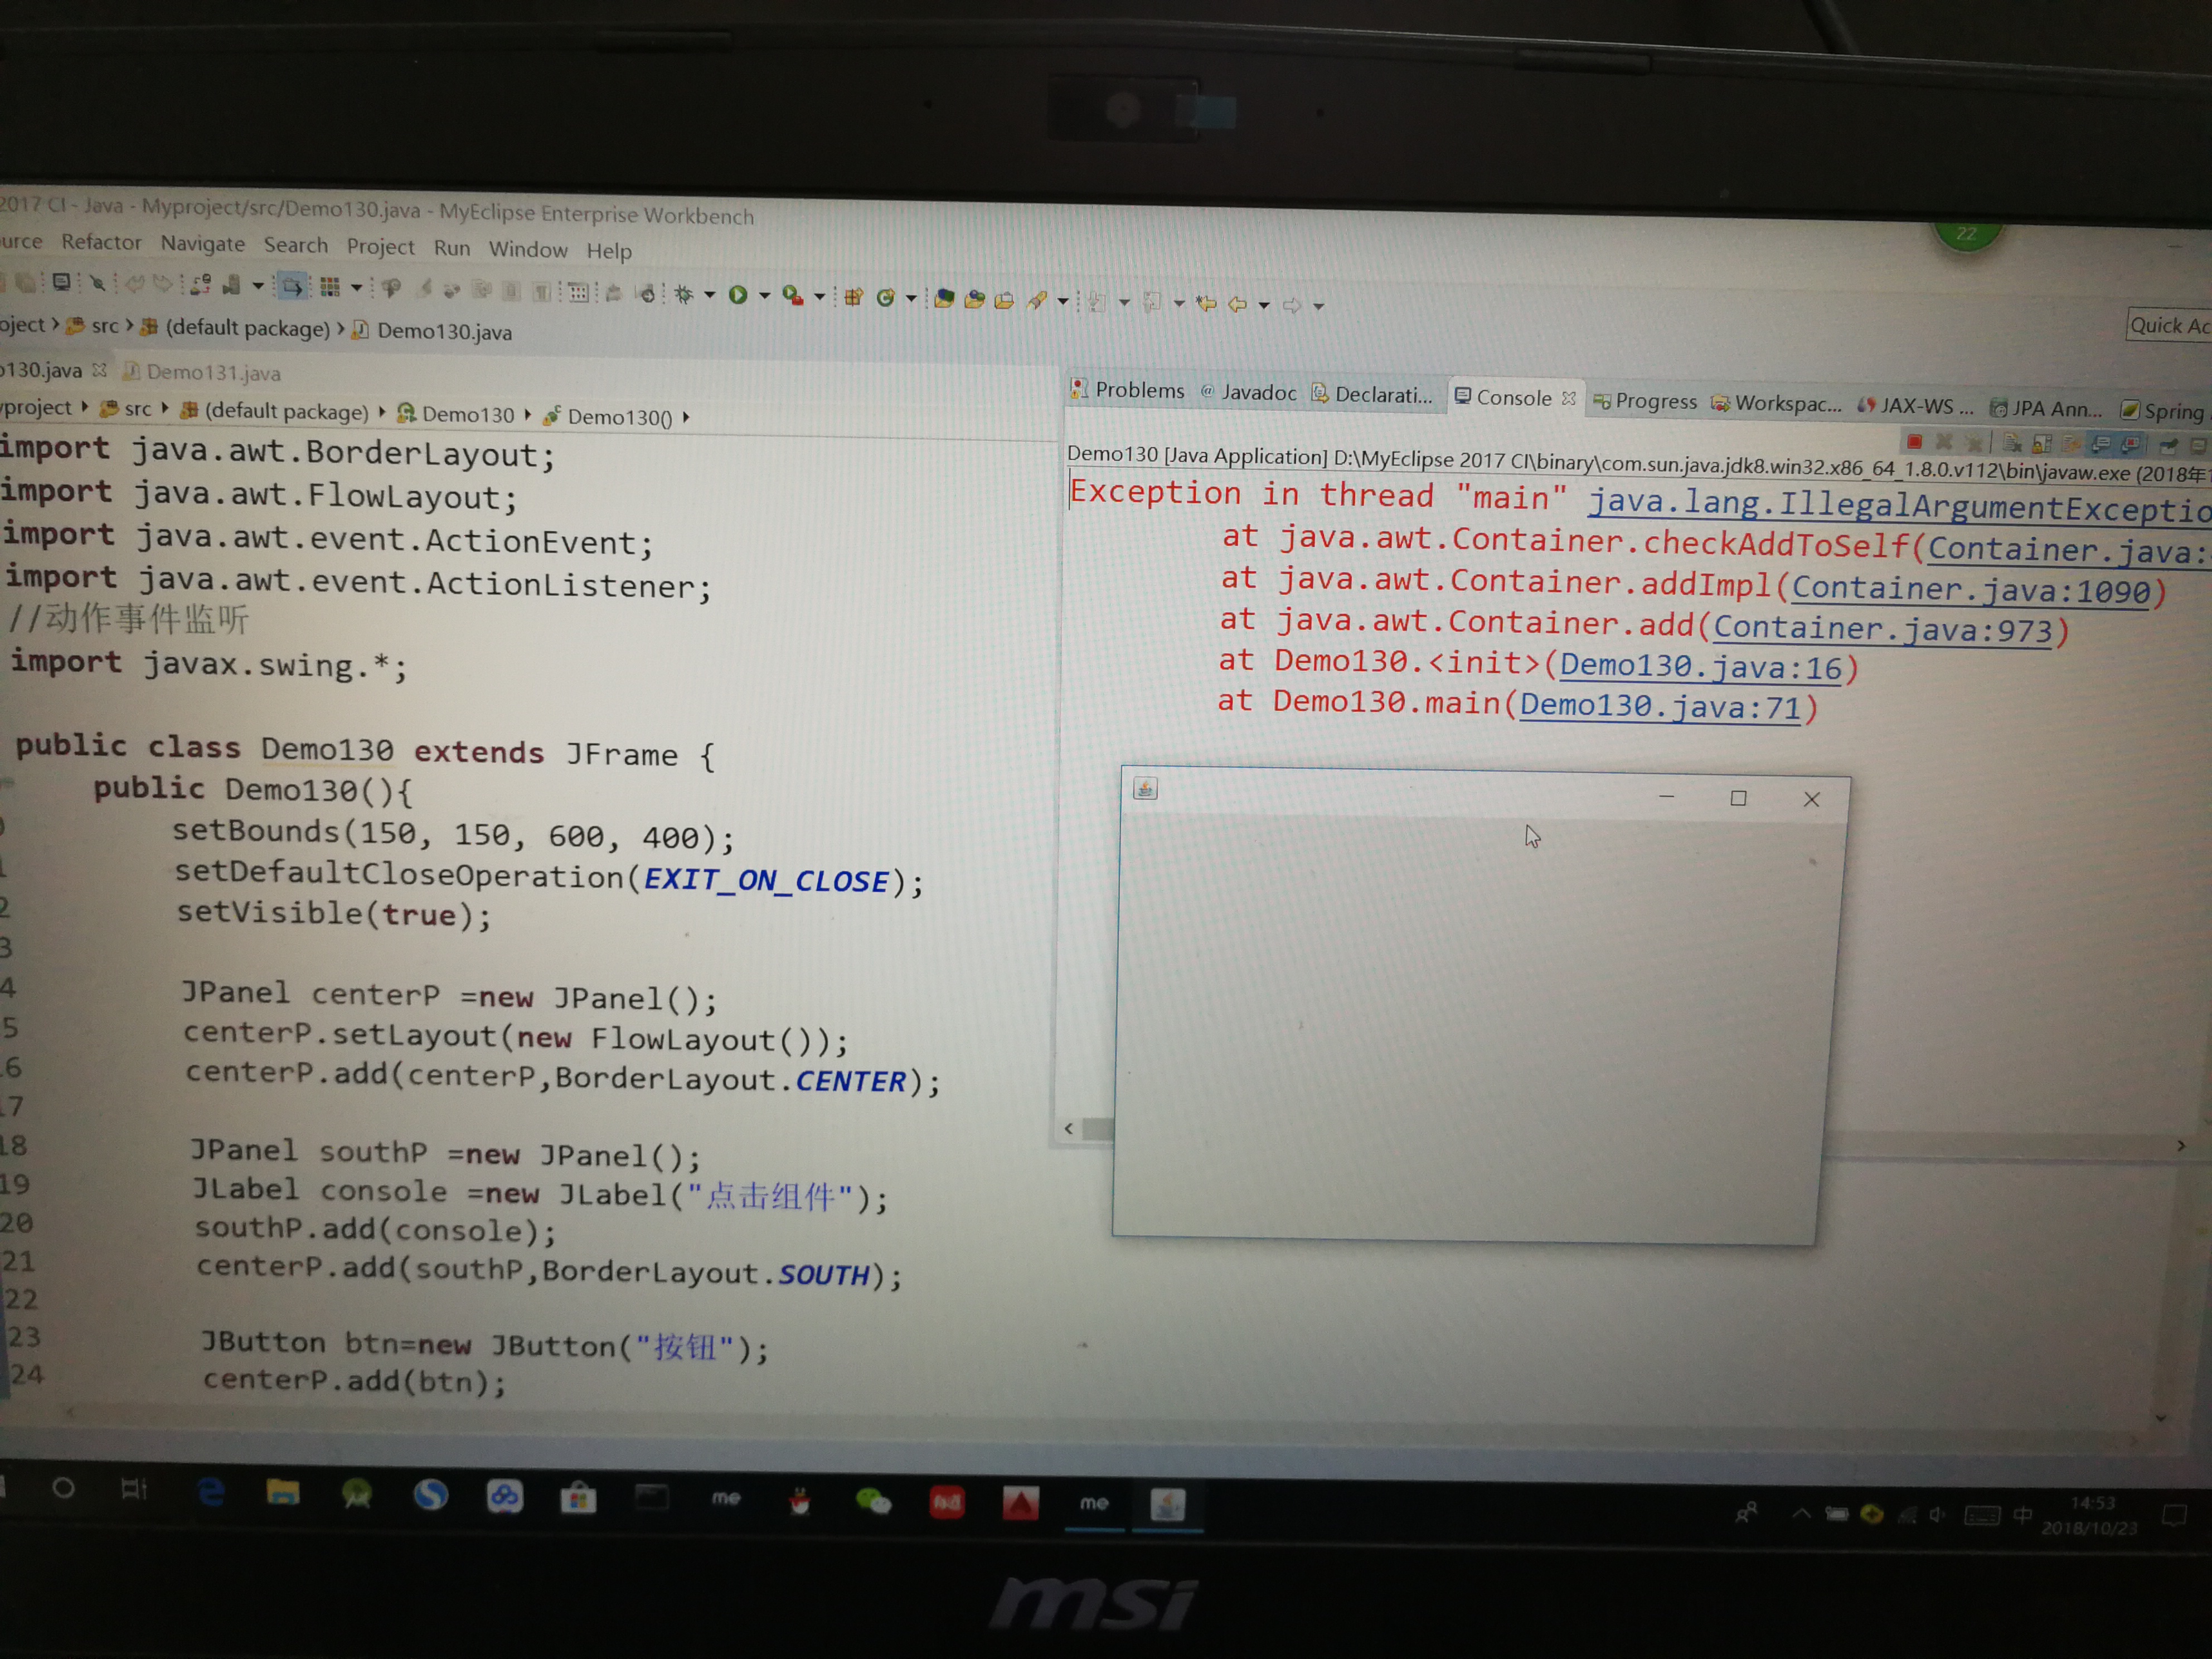Viewport: 2212px width, 1659px height.
Task: Toggle Show Console When Standard Out Changes
Action: [x=2100, y=444]
